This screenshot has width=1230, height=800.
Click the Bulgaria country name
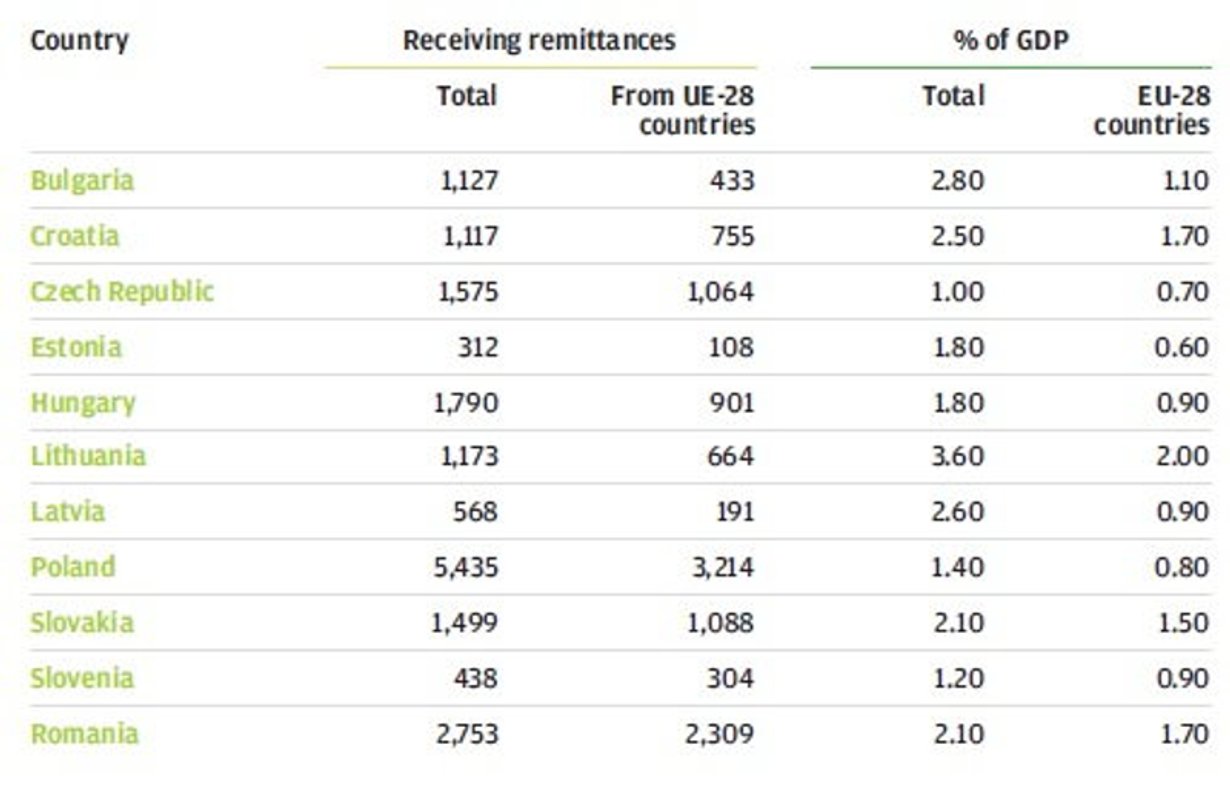point(82,181)
